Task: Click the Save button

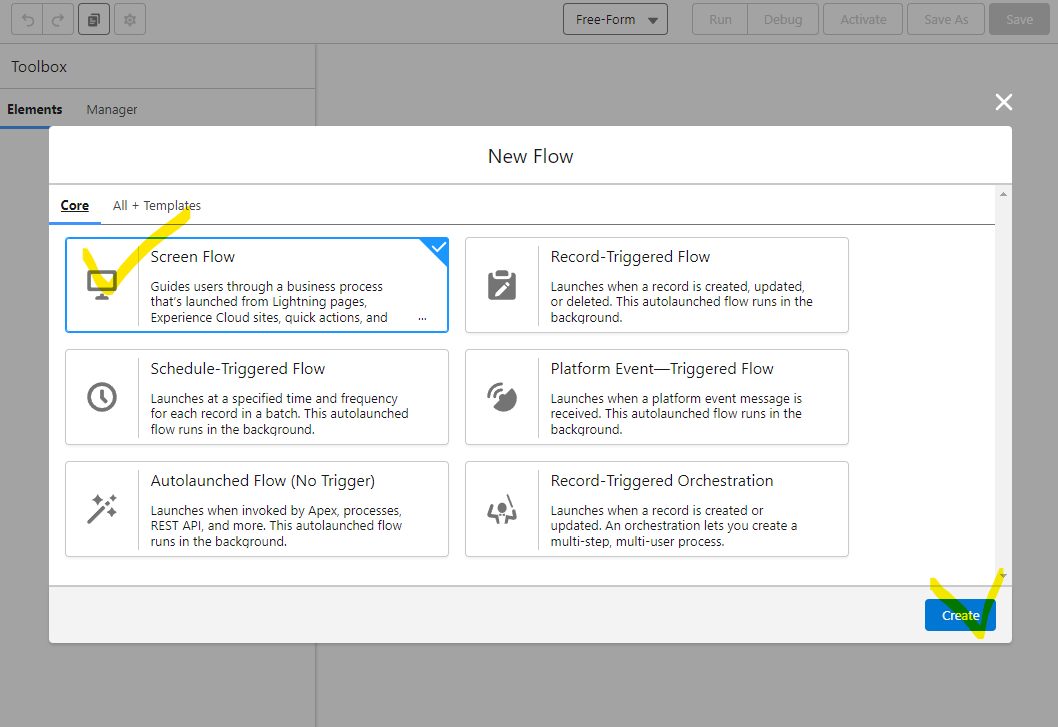Action: [1019, 20]
